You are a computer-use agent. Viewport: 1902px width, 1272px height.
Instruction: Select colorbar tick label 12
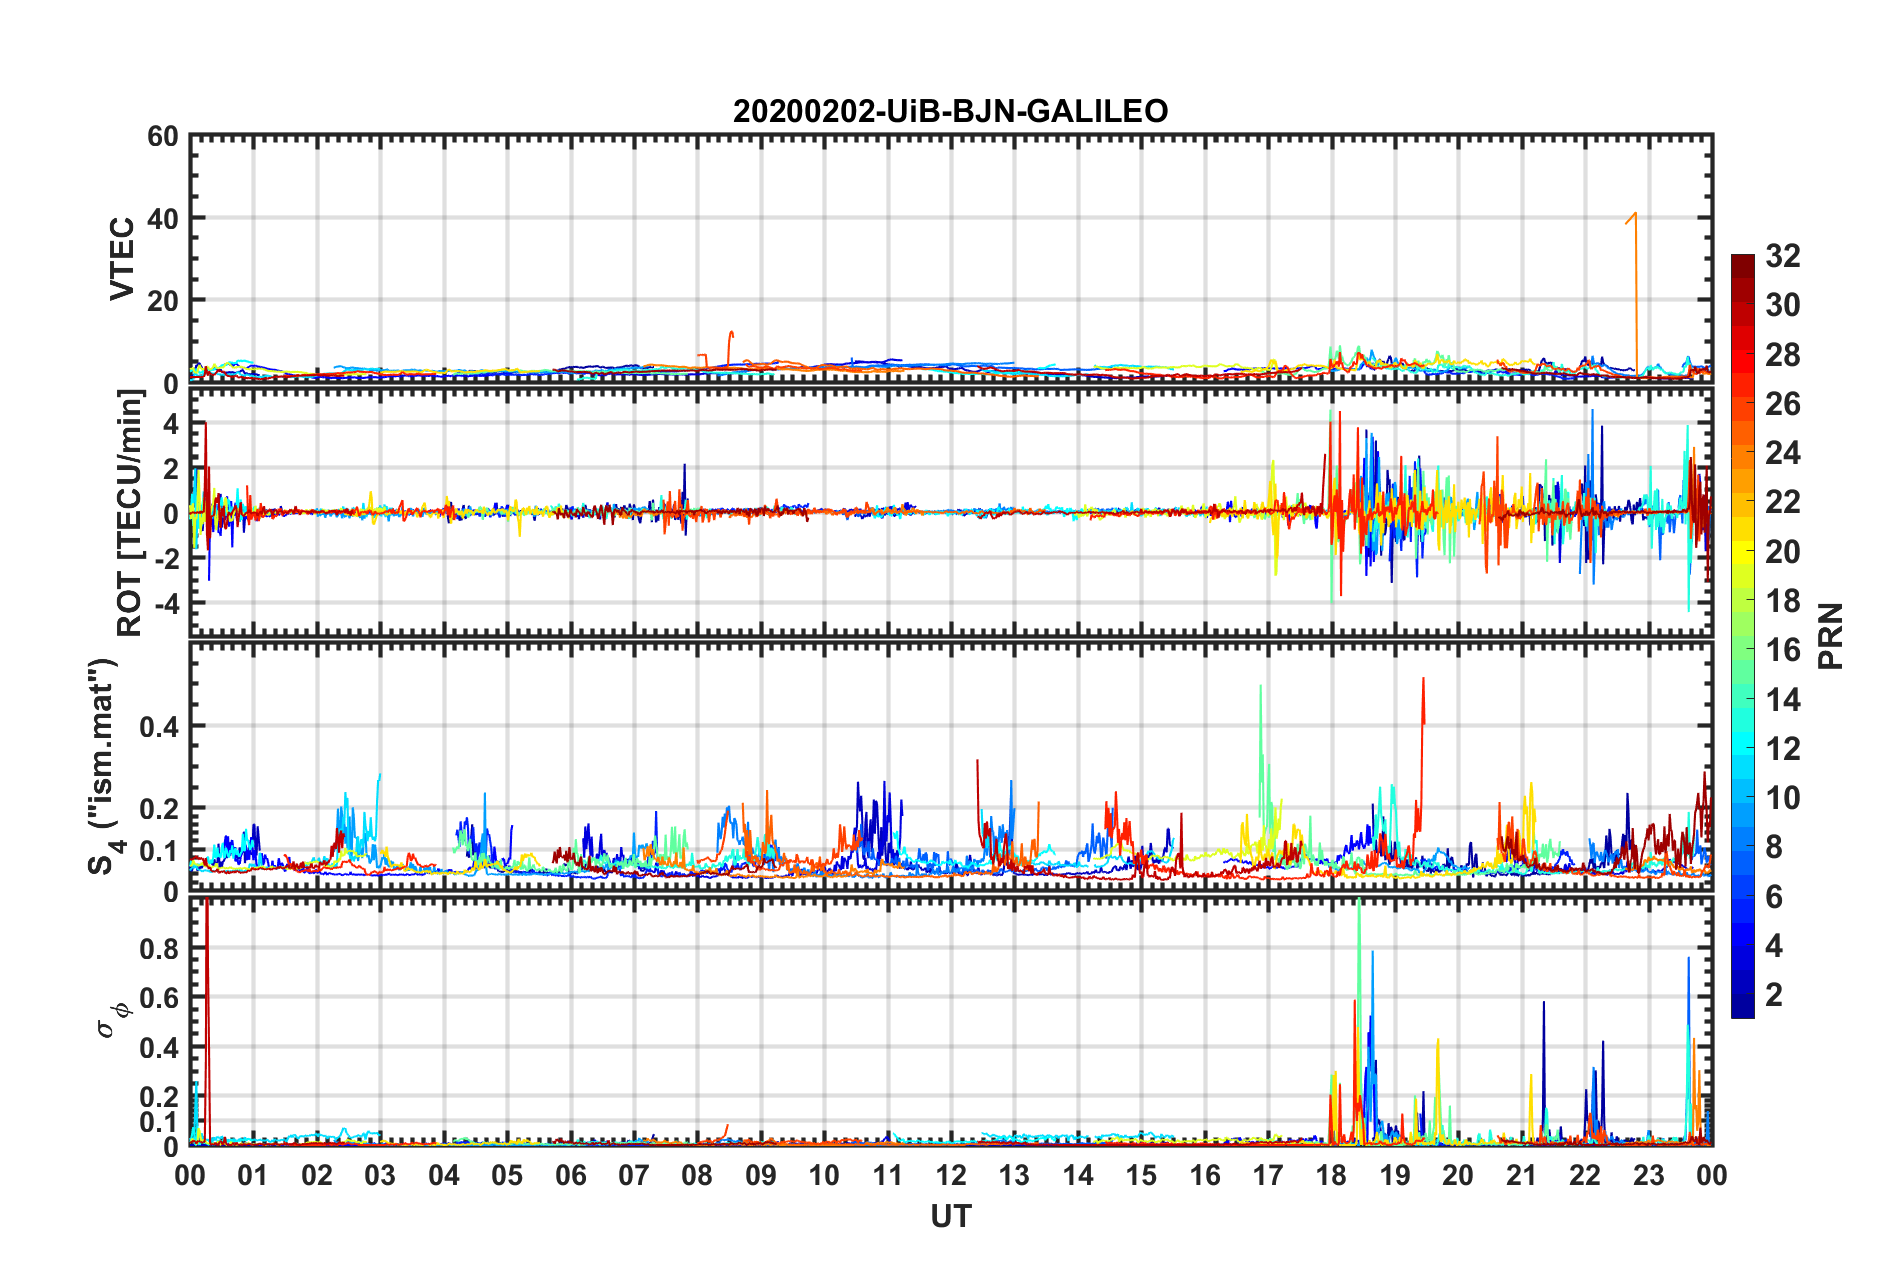coord(1783,749)
